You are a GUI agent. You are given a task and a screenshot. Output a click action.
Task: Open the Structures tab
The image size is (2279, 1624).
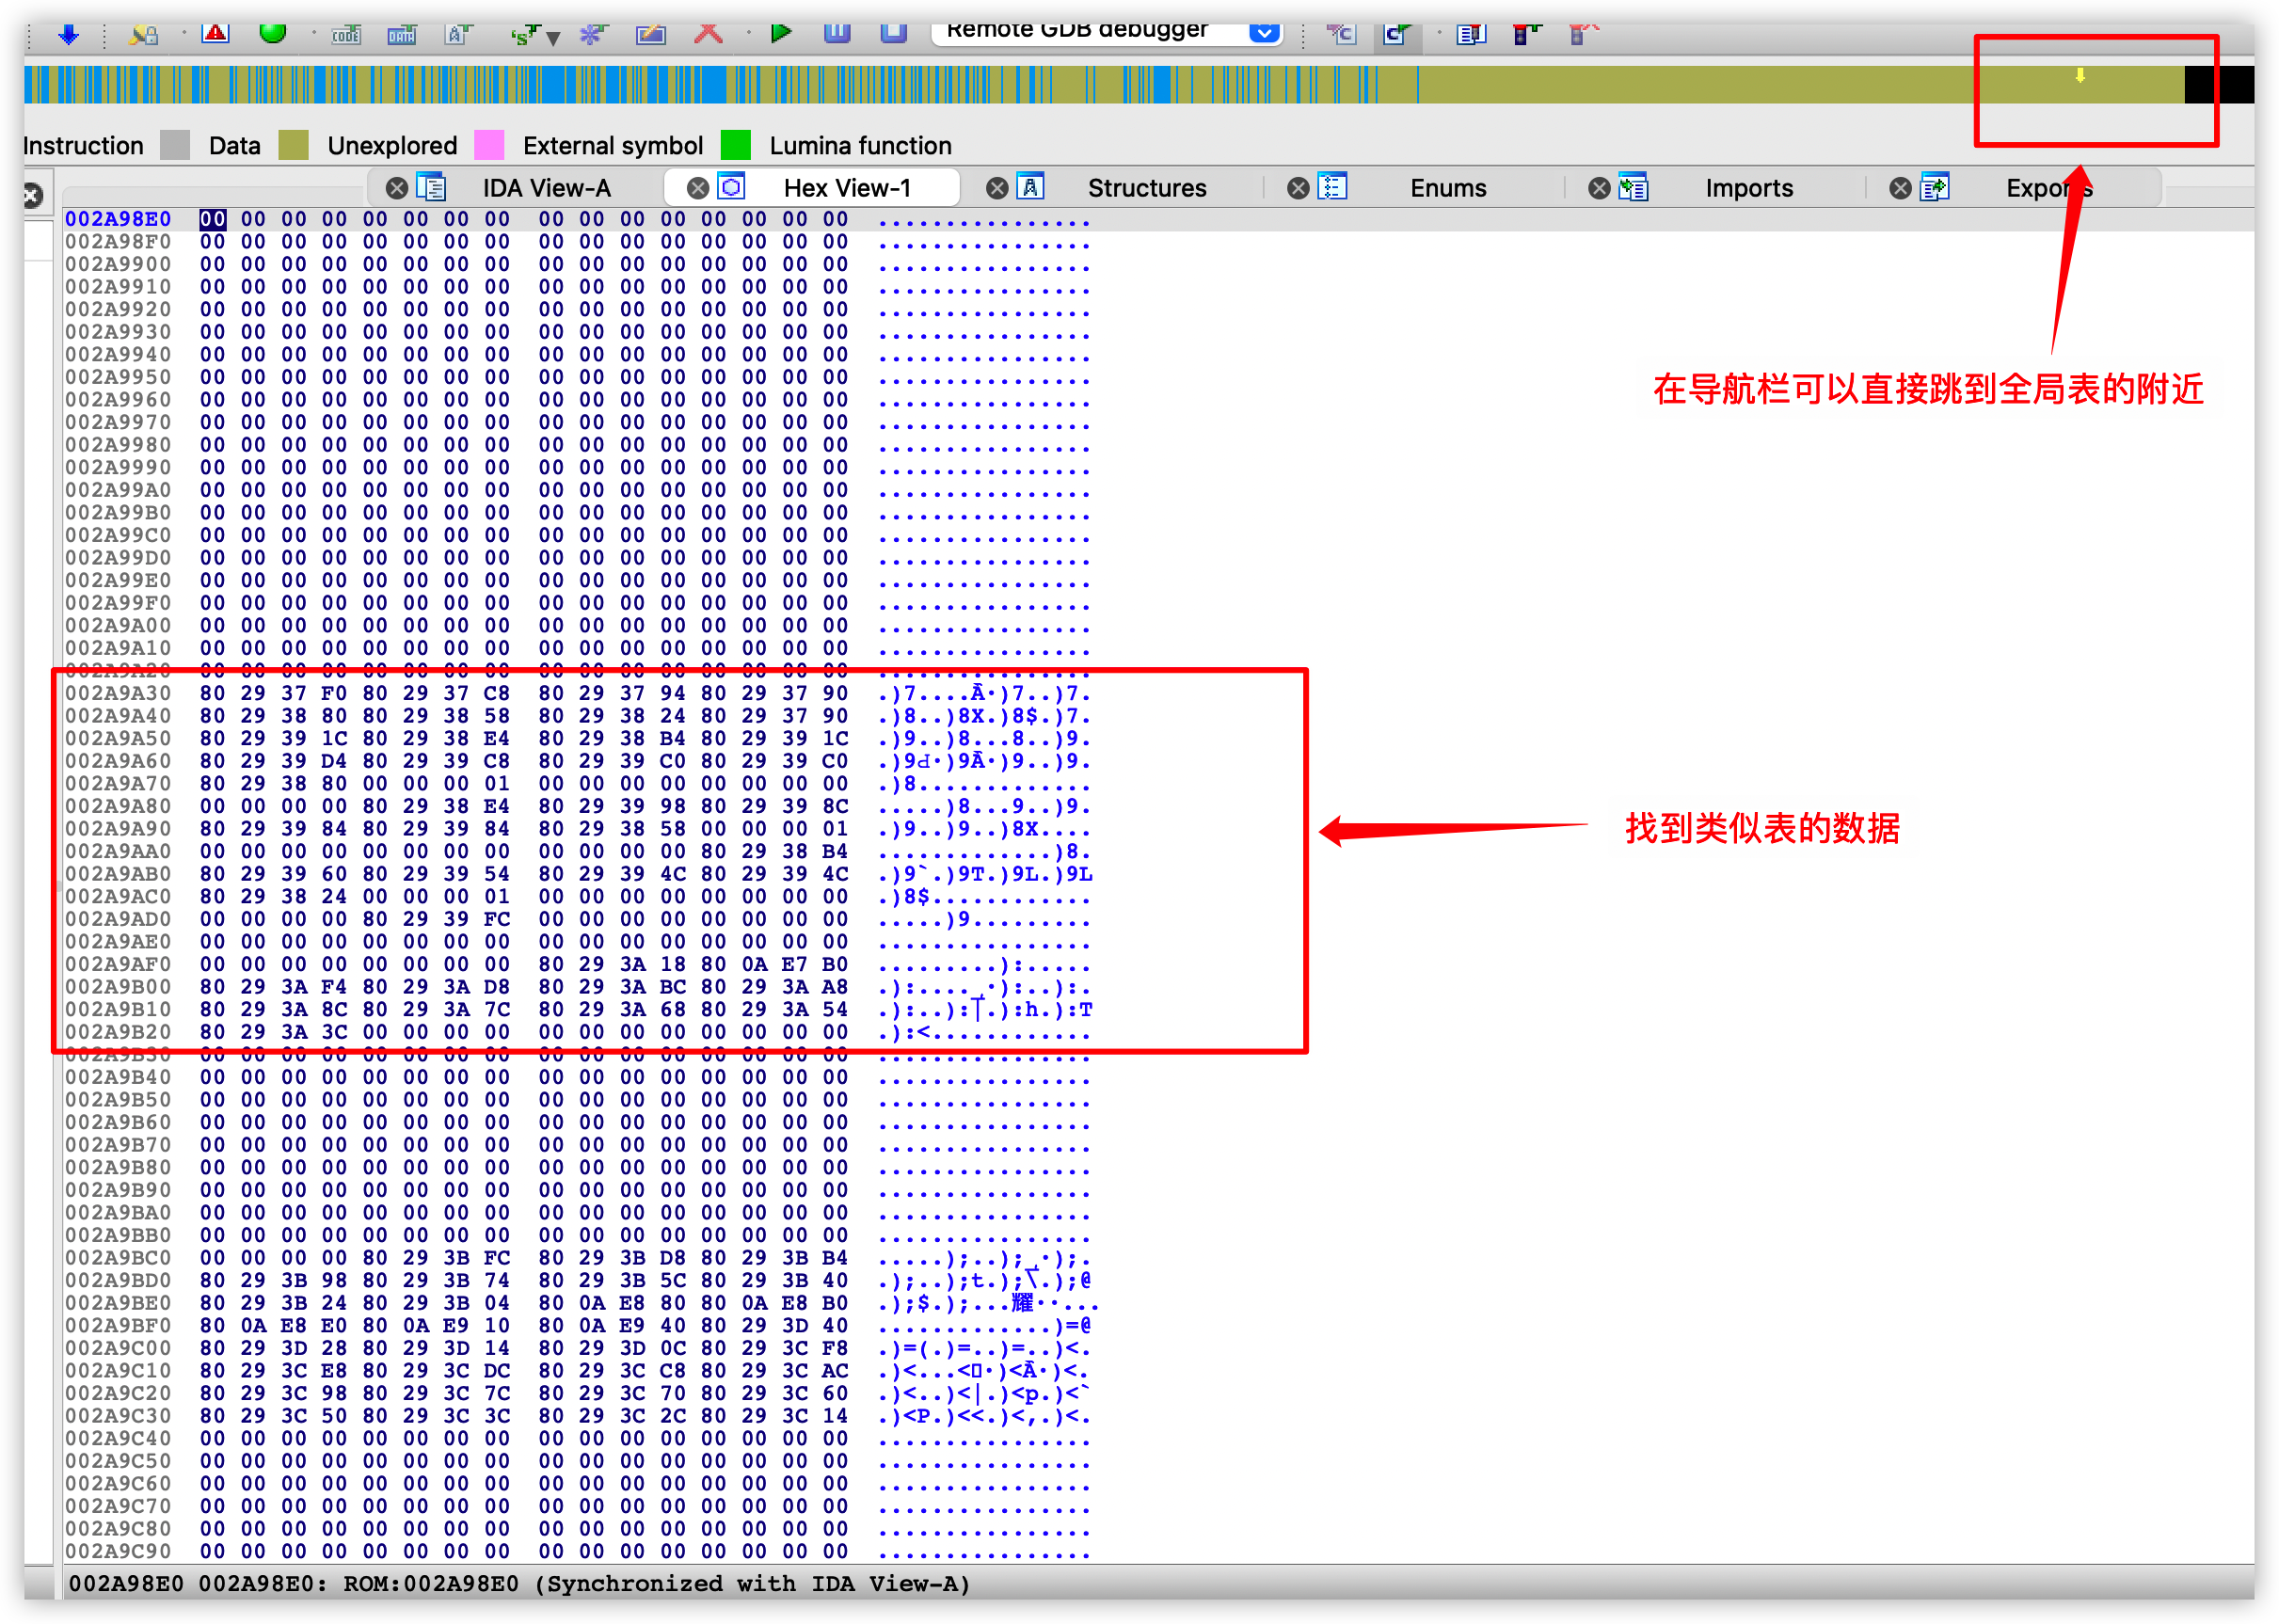1146,188
